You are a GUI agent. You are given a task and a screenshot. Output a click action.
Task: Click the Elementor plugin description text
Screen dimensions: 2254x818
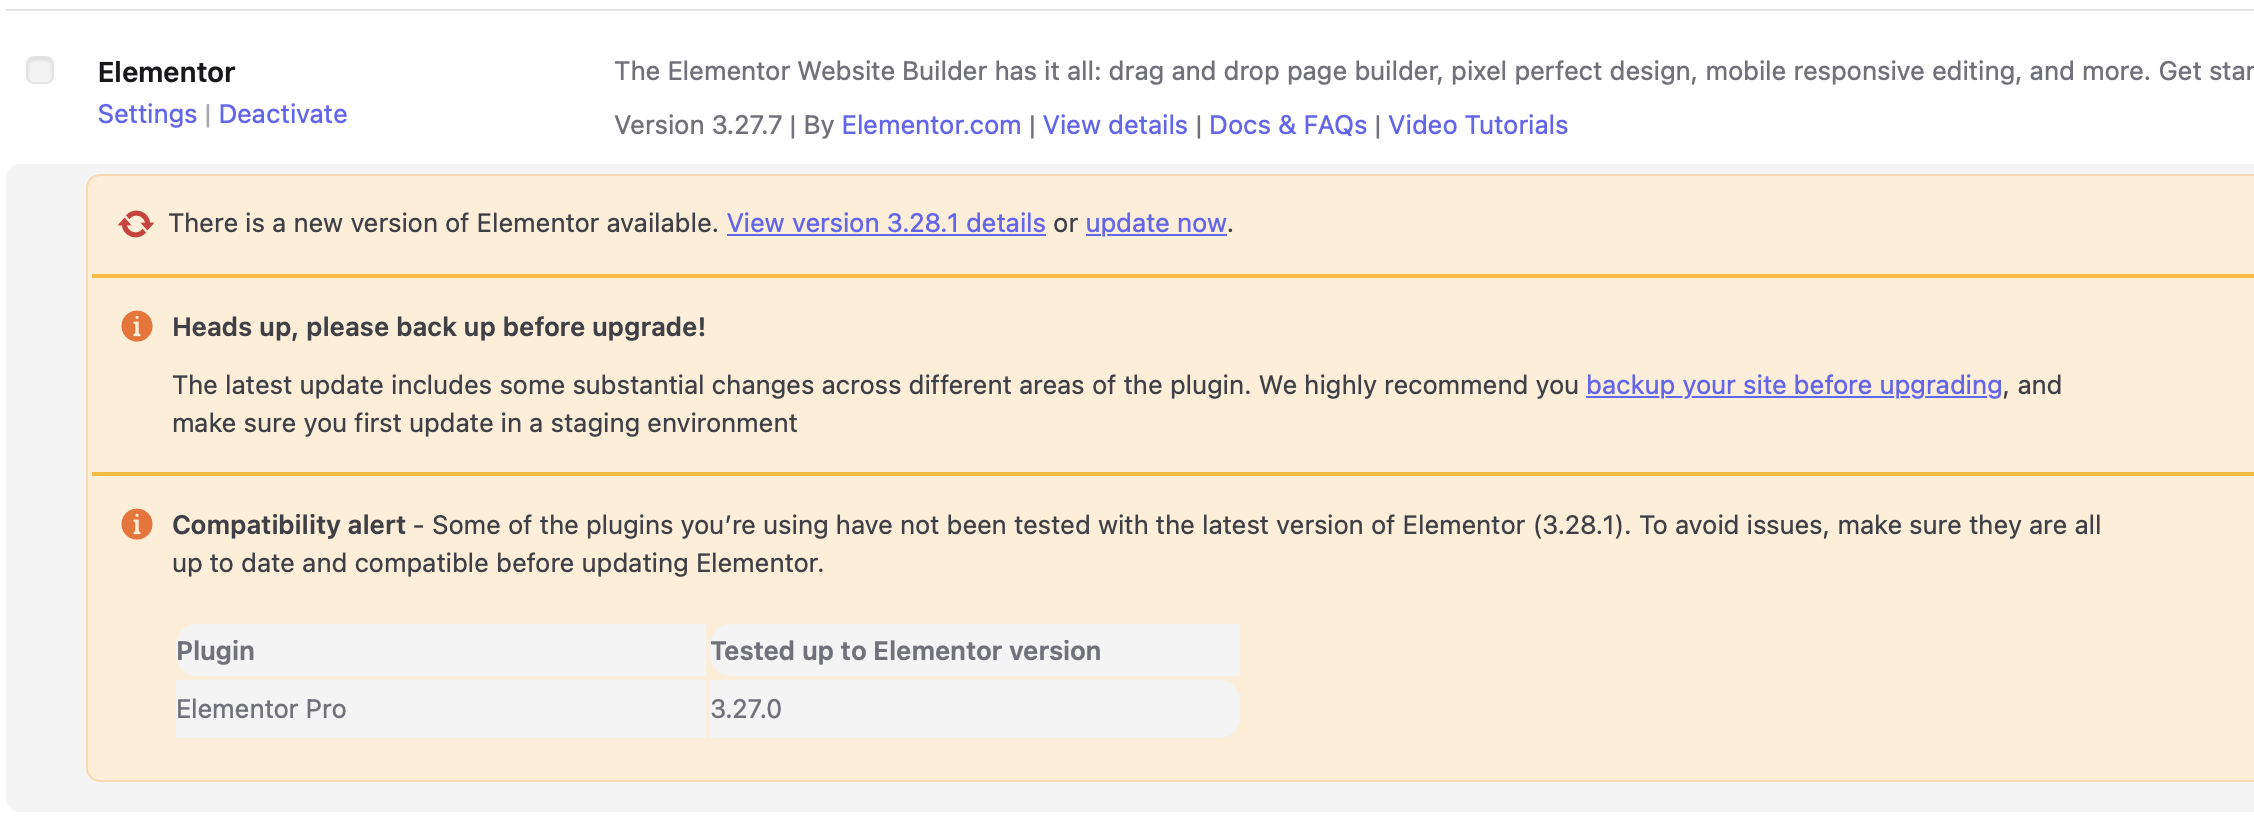(x=1433, y=71)
